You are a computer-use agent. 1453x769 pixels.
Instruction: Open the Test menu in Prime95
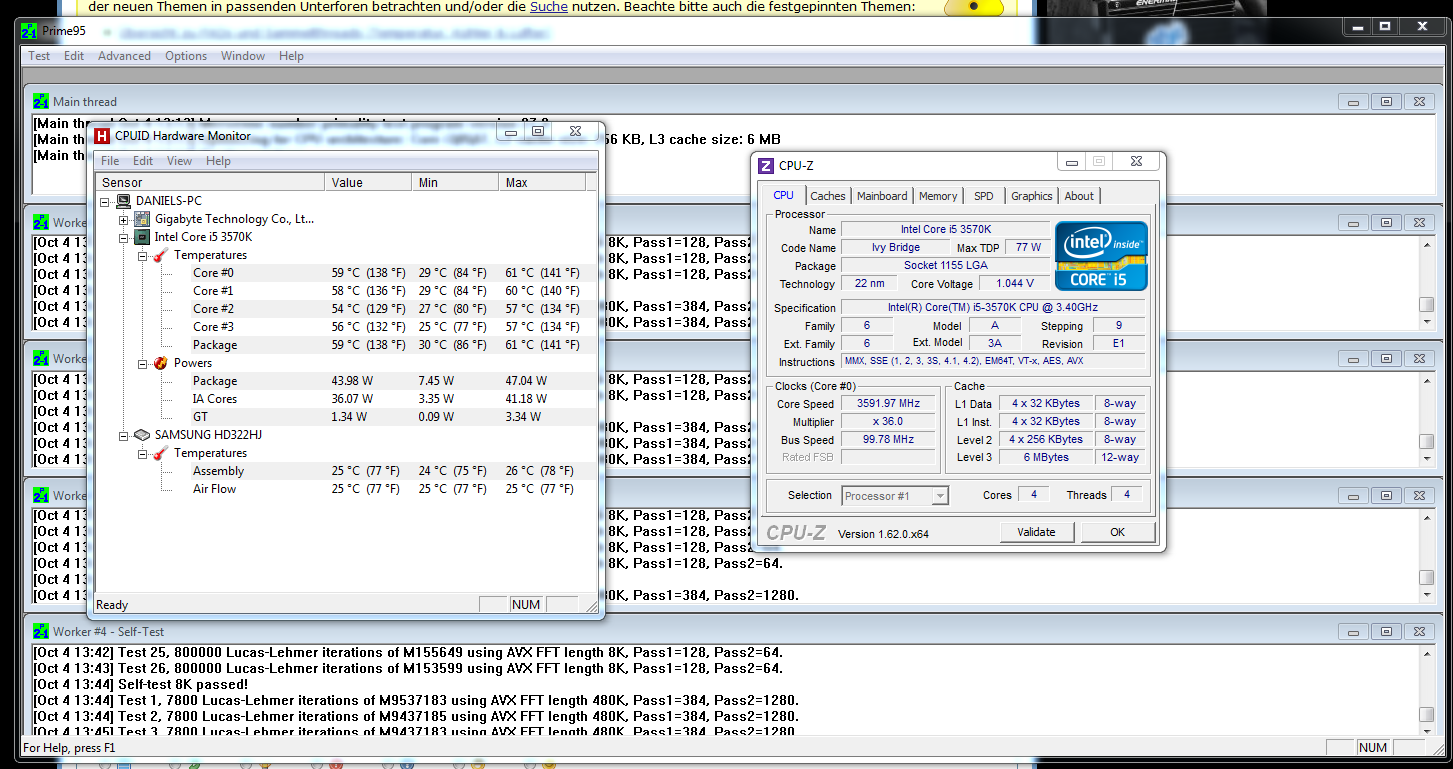point(39,56)
